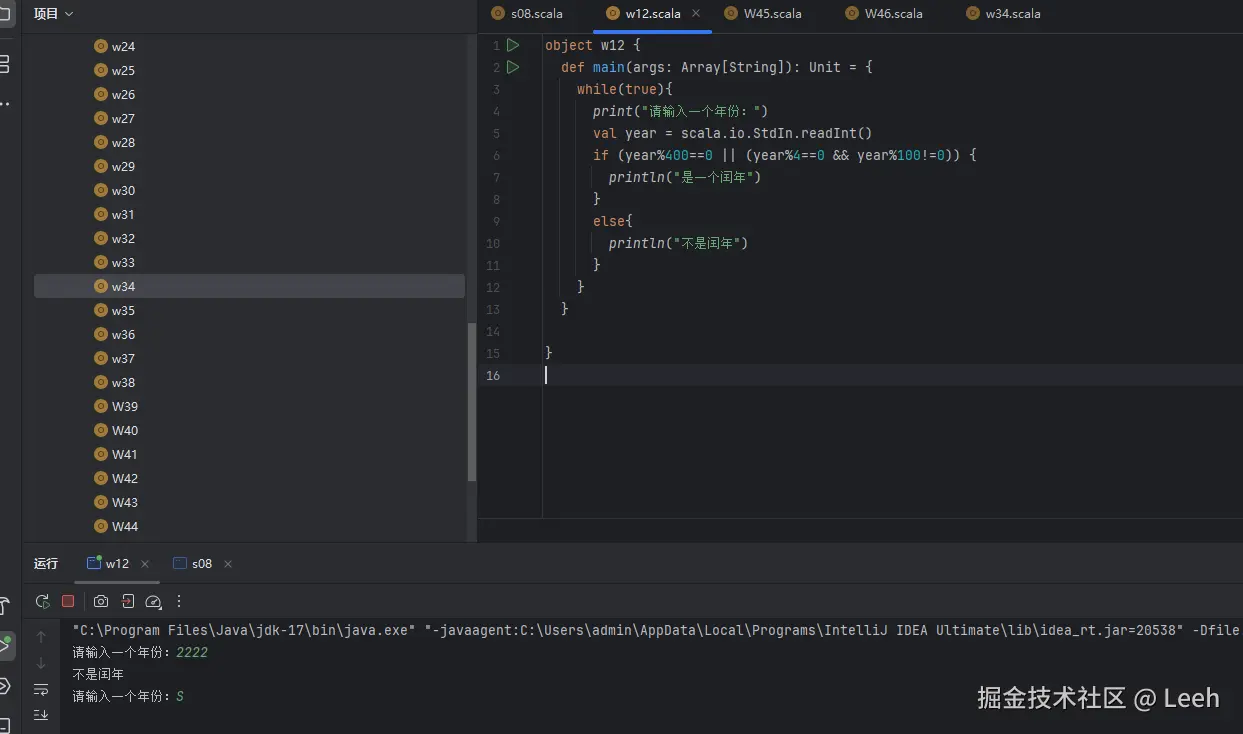
Task: Select the highlighted w34 tree row
Action: 249,287
